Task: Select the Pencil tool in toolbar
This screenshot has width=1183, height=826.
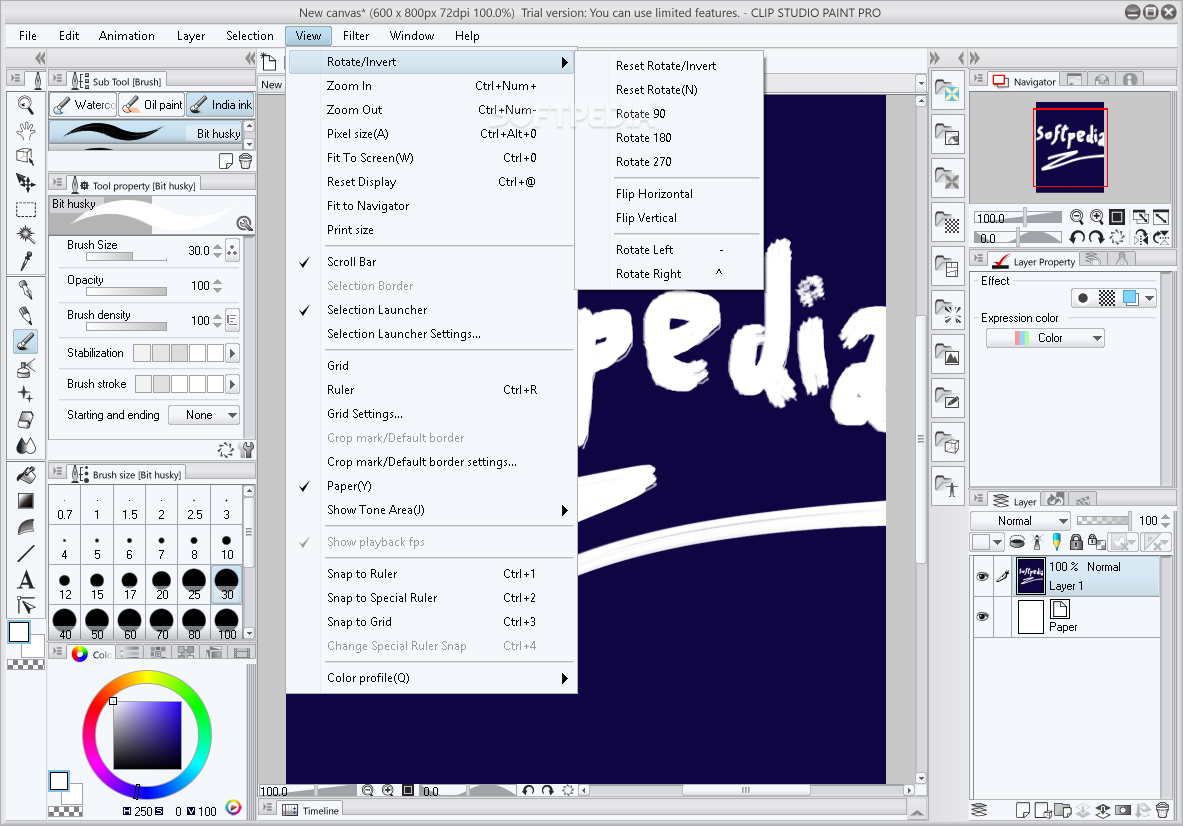Action: [26, 315]
